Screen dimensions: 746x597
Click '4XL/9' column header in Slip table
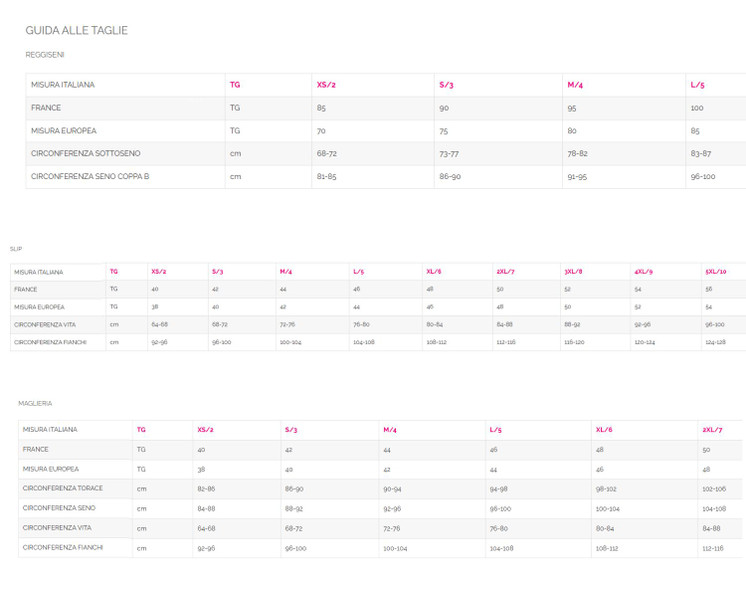point(643,272)
